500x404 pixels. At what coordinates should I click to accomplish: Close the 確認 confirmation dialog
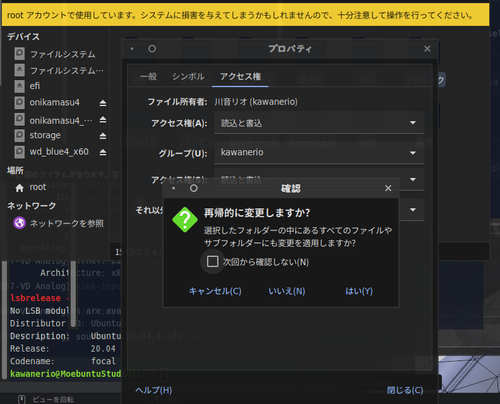[388, 188]
